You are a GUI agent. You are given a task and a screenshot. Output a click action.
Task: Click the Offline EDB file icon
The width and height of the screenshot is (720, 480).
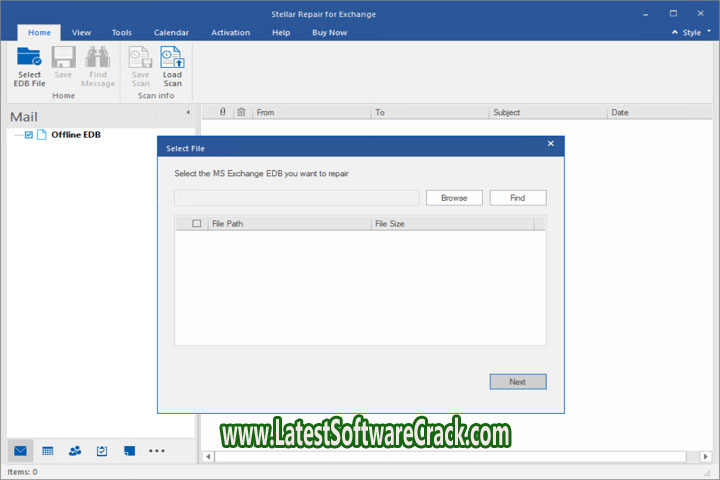[42, 135]
